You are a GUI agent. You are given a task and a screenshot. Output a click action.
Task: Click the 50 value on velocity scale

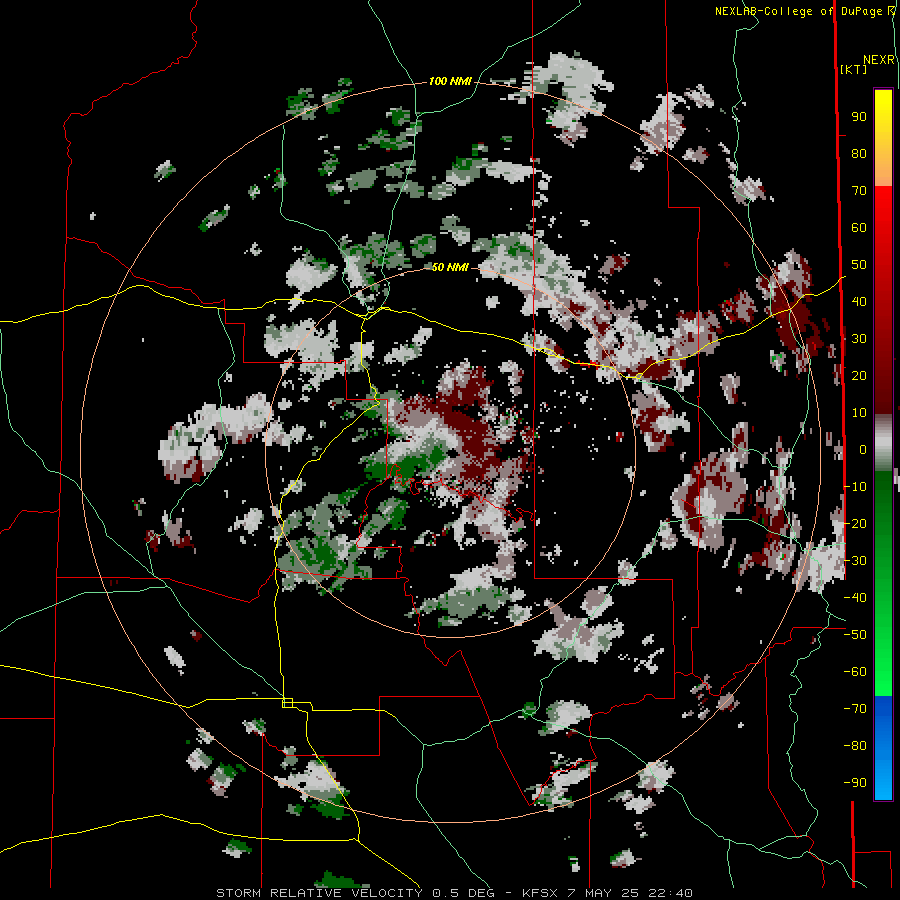point(859,265)
